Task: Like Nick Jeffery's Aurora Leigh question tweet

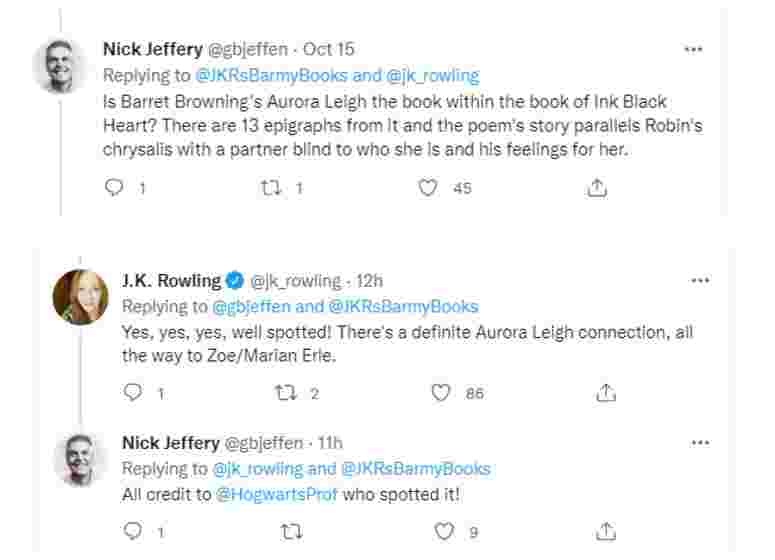Action: [428, 187]
